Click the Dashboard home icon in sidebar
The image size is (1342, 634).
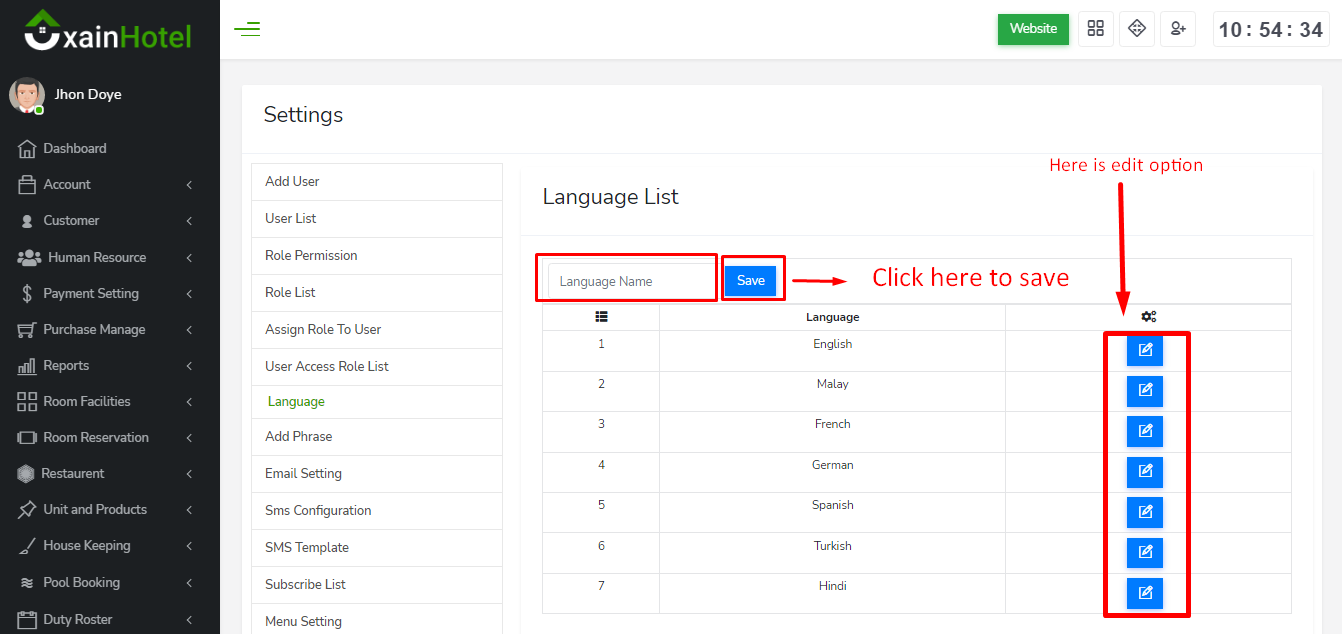click(x=27, y=149)
